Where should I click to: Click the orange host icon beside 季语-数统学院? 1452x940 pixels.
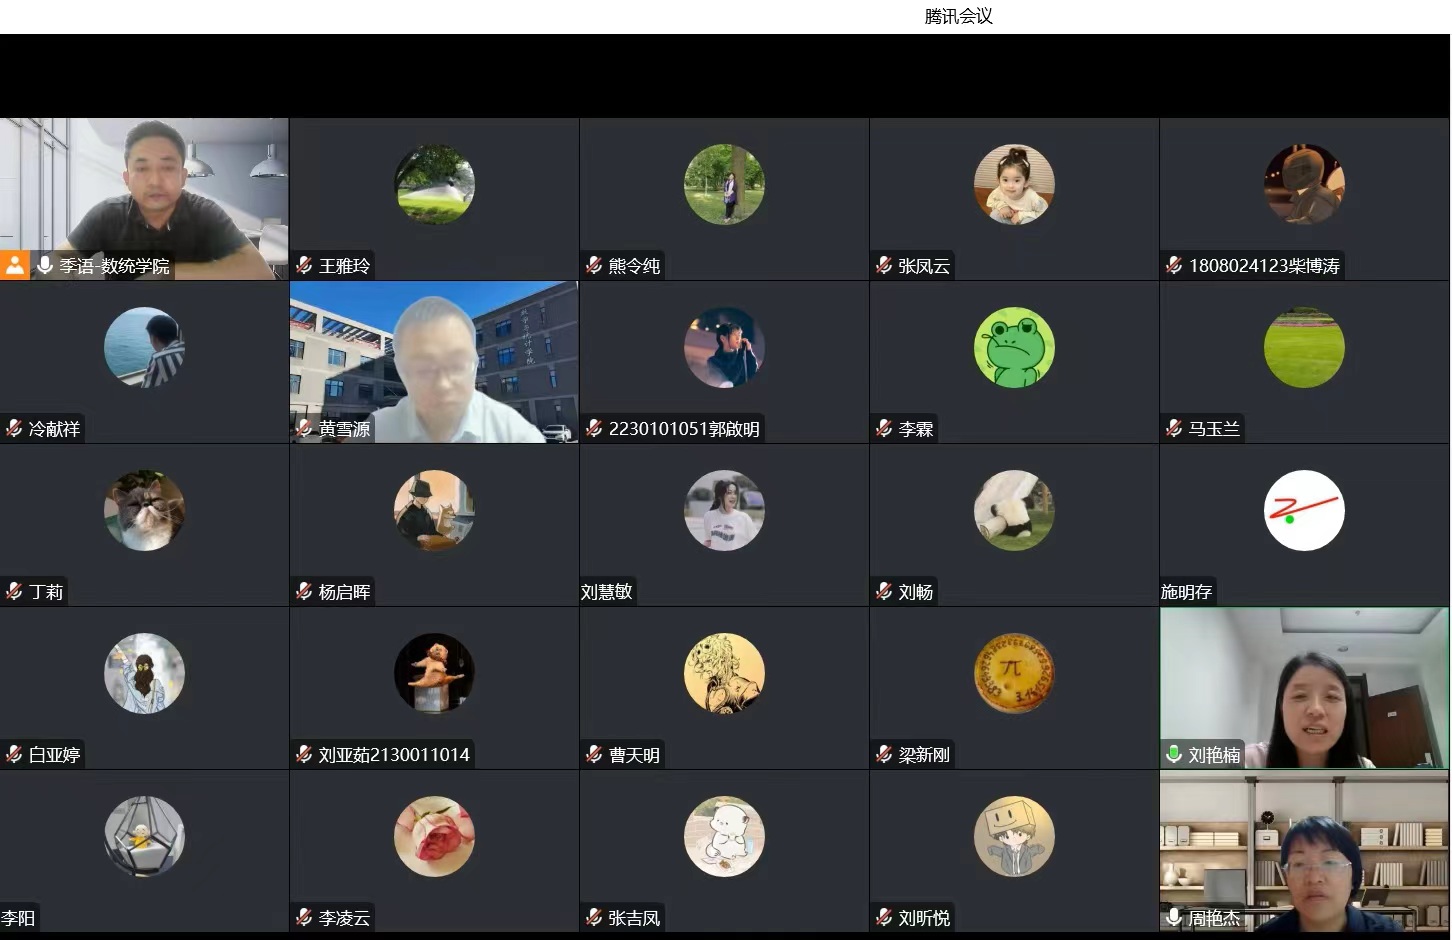[x=15, y=266]
